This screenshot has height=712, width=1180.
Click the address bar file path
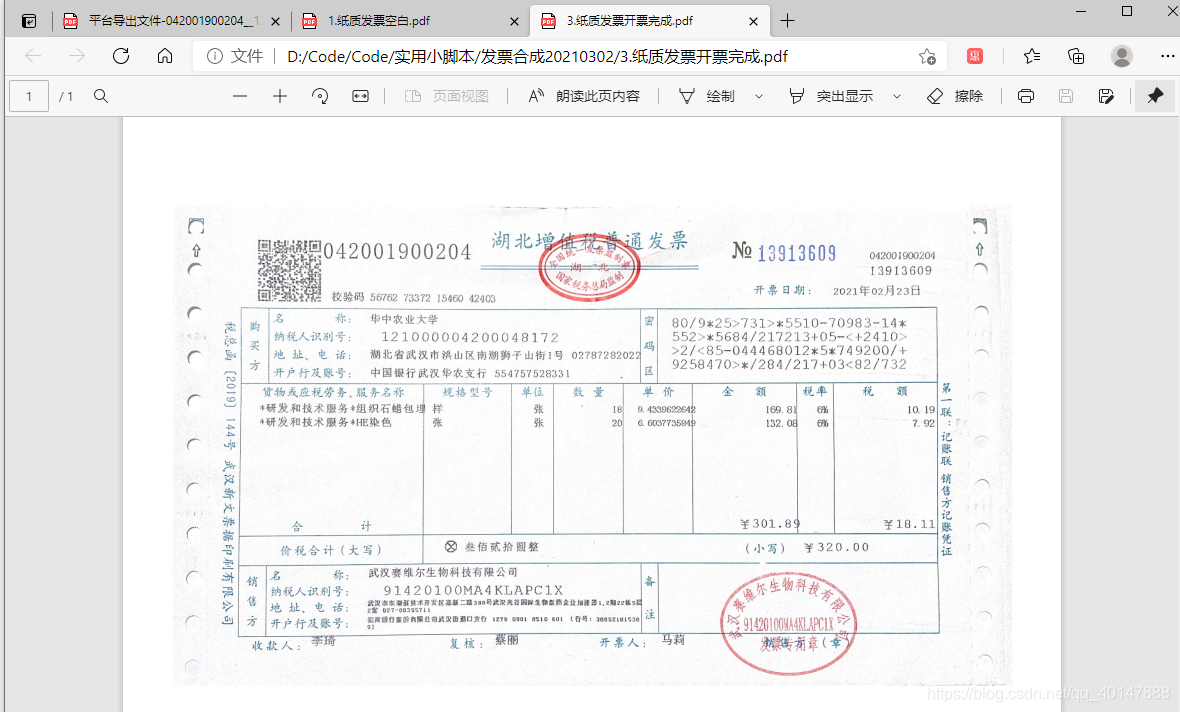(x=537, y=56)
